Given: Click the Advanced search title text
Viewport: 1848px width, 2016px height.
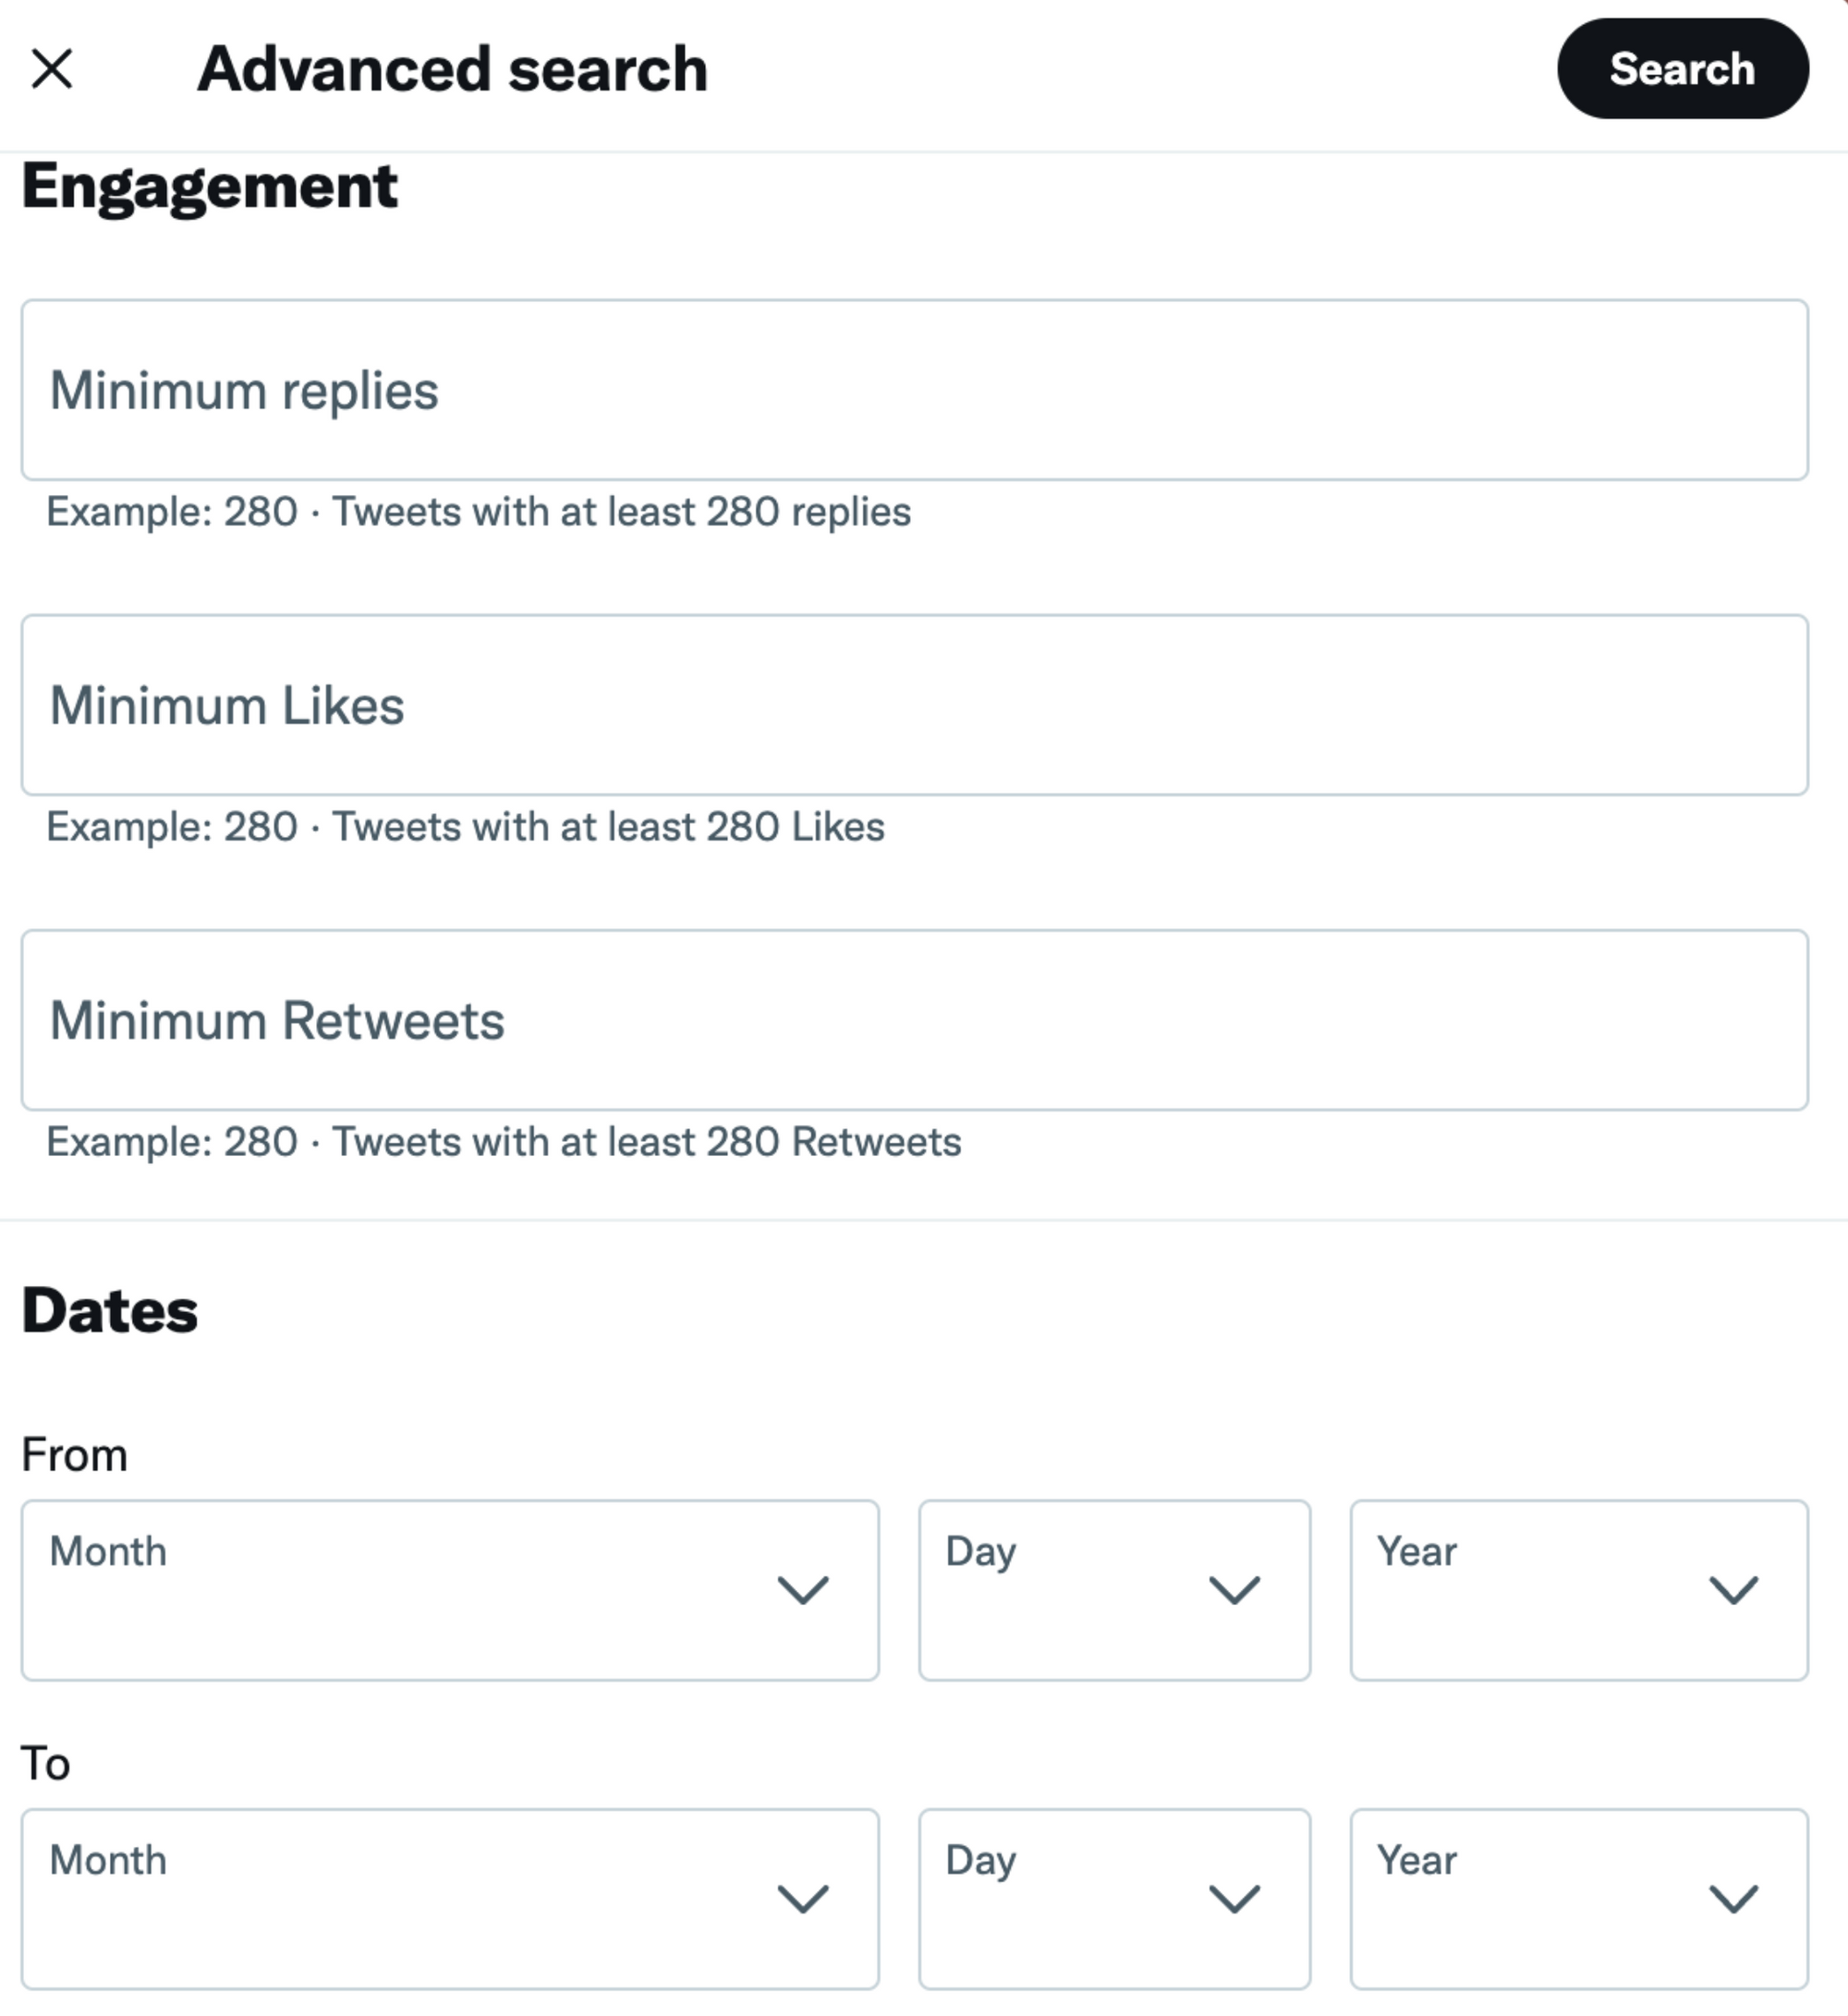Looking at the screenshot, I should [x=452, y=69].
